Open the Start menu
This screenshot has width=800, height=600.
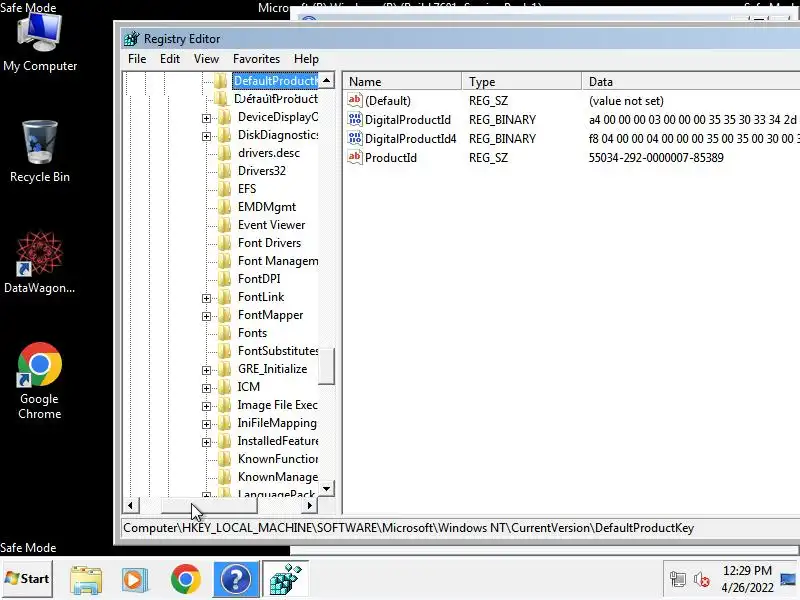tap(27, 579)
